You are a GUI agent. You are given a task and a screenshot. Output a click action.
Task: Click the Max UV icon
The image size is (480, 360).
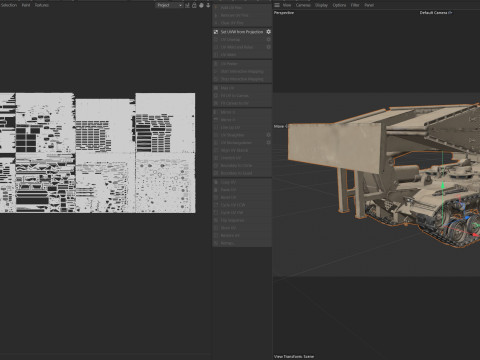click(216, 88)
